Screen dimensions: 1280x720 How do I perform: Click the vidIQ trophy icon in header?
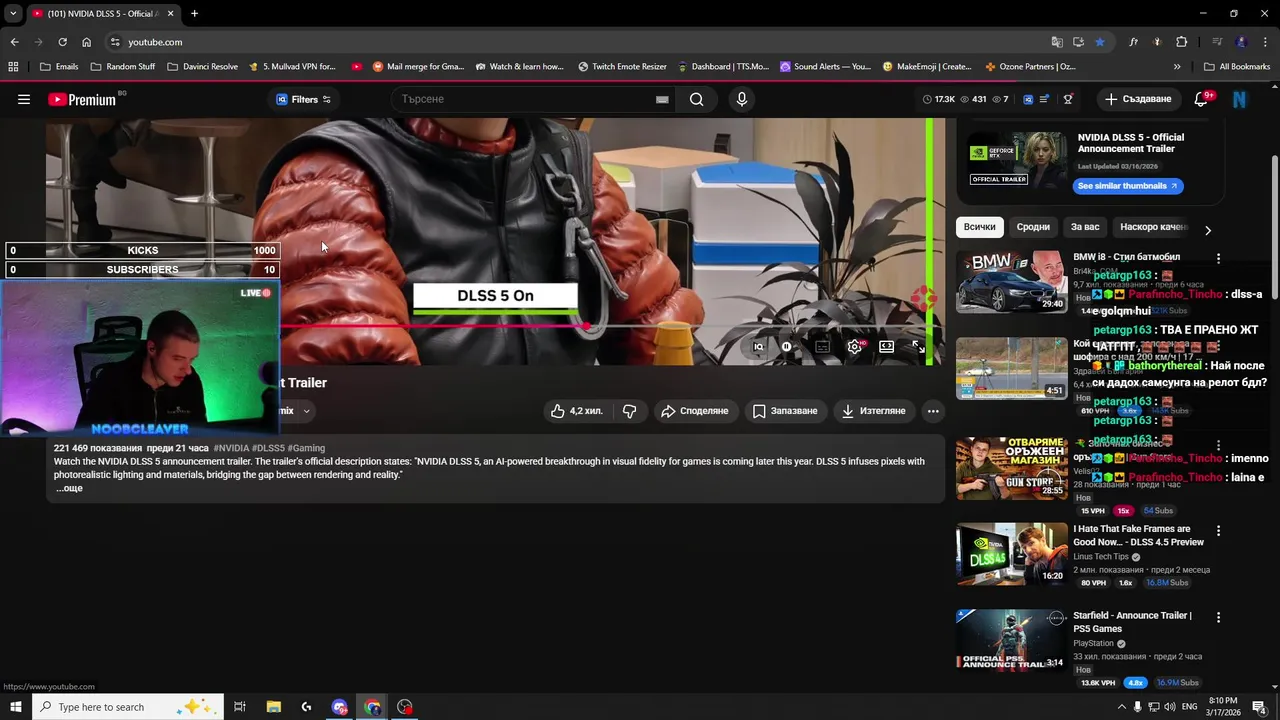pyautogui.click(x=1068, y=99)
